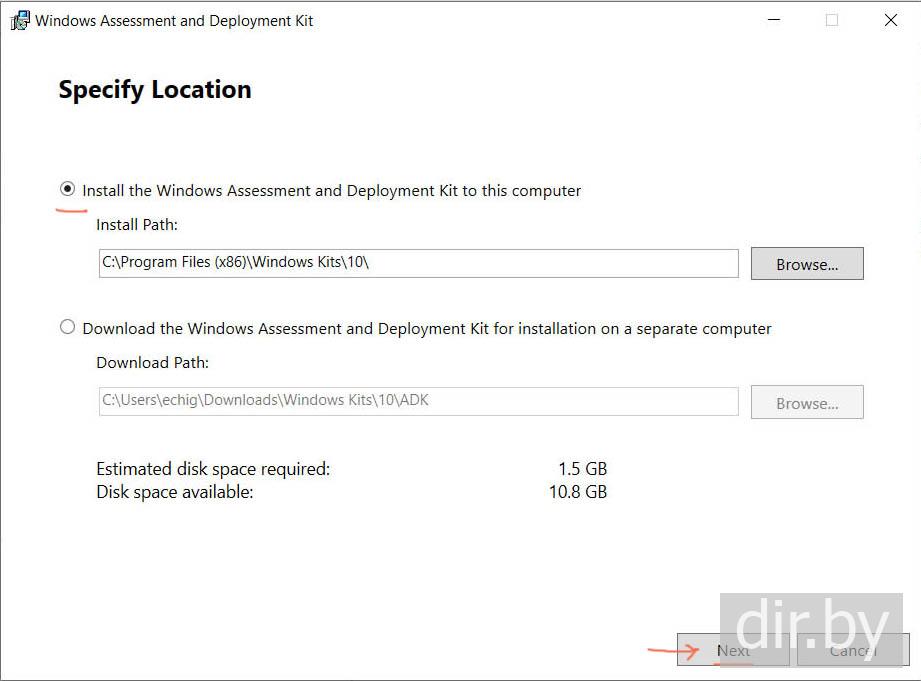The image size is (921, 681).
Task: Browse for a different install path
Action: (807, 264)
